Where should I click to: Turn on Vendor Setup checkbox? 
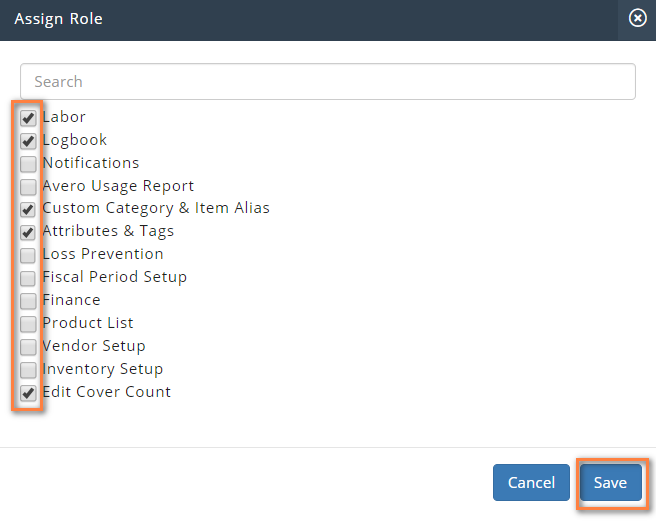point(28,347)
